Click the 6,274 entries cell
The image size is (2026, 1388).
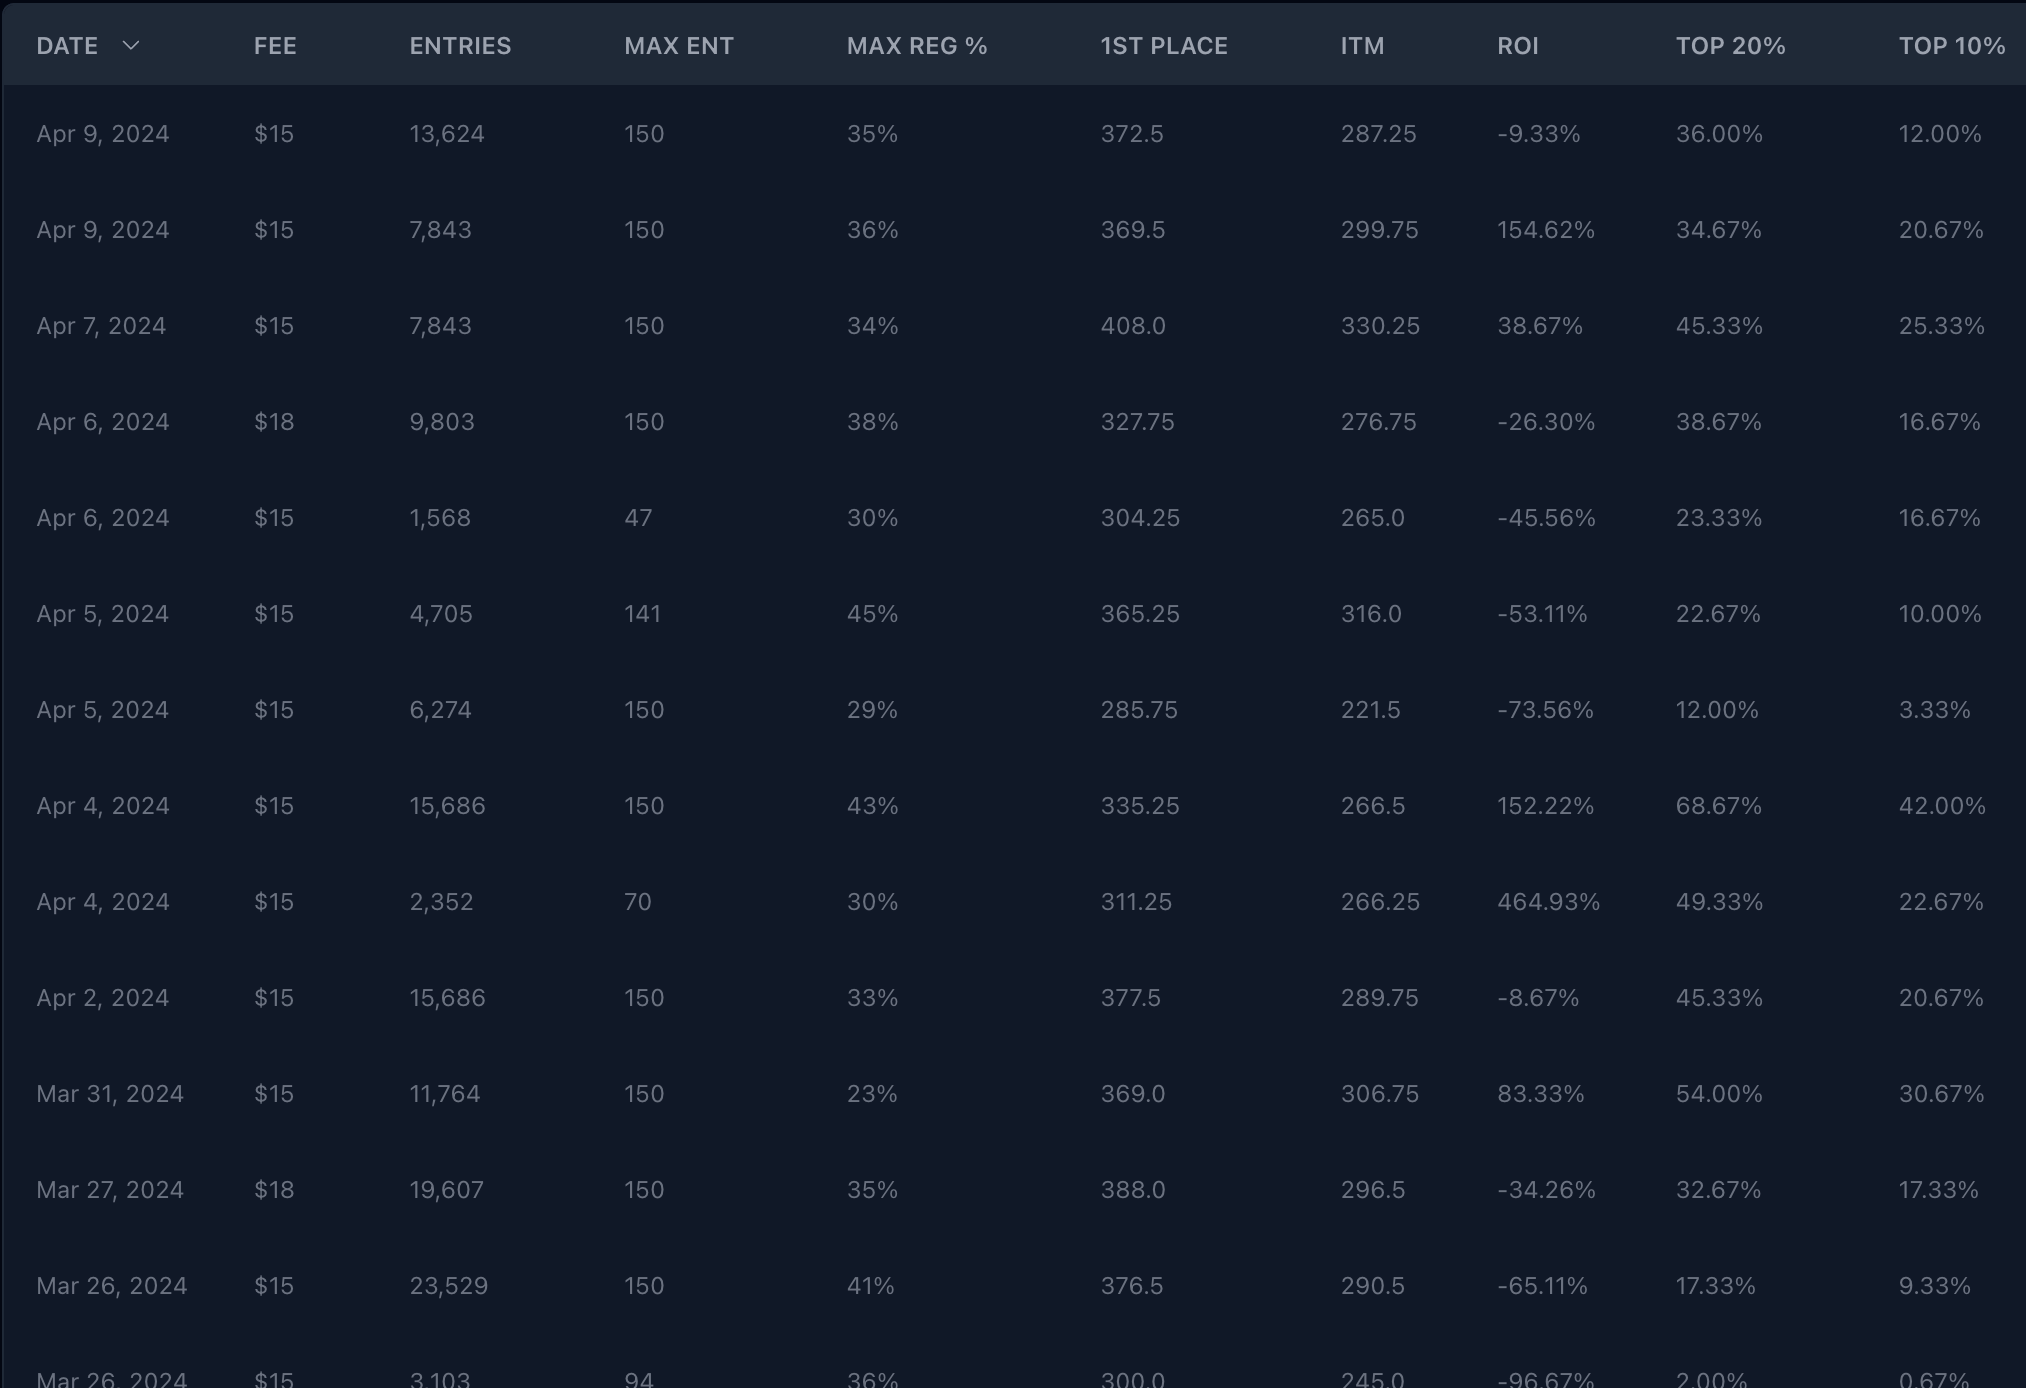[x=440, y=710]
